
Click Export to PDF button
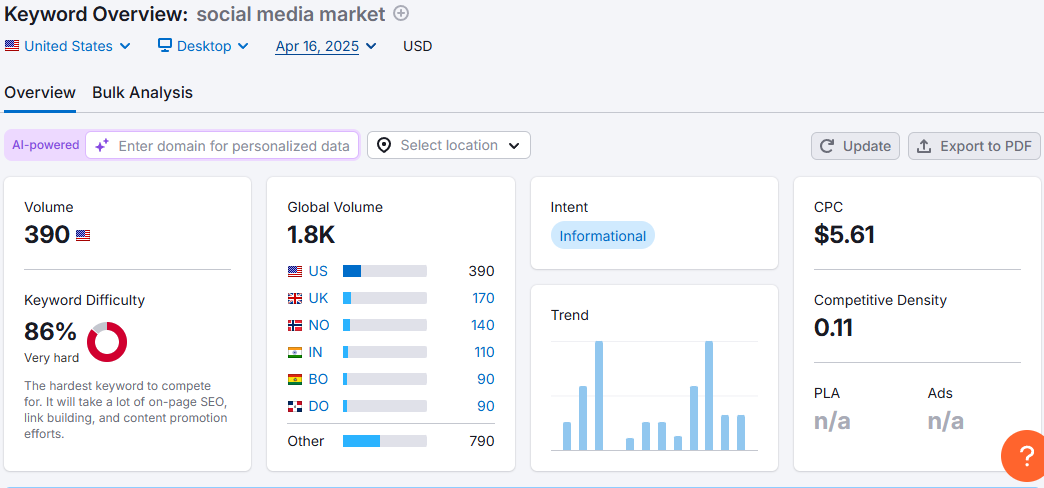(x=974, y=146)
